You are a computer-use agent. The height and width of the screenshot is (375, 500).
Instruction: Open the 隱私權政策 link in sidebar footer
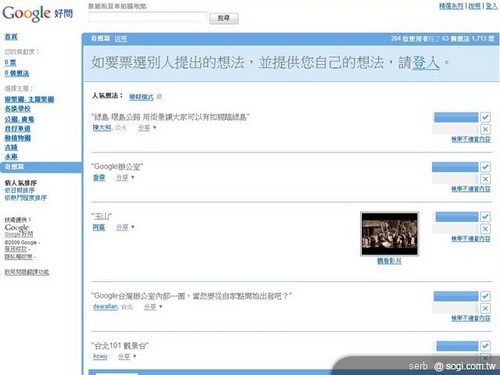coord(19,257)
